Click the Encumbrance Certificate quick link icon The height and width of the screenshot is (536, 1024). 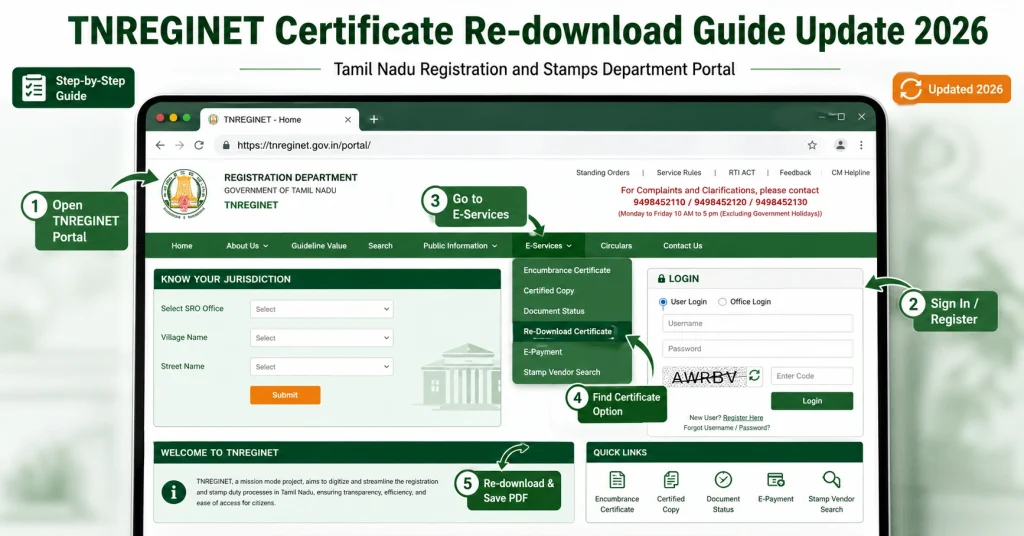coord(616,480)
